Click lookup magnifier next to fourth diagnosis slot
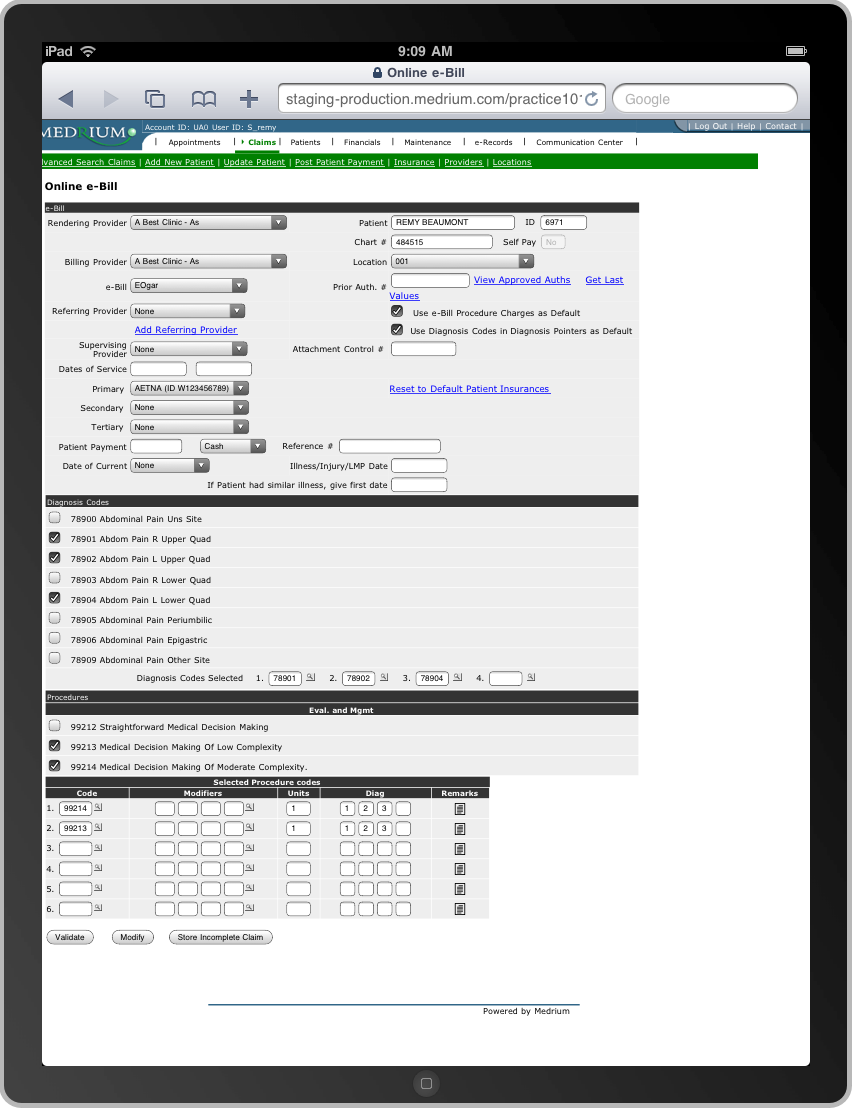Screen dimensions: 852x1108 coord(530,678)
